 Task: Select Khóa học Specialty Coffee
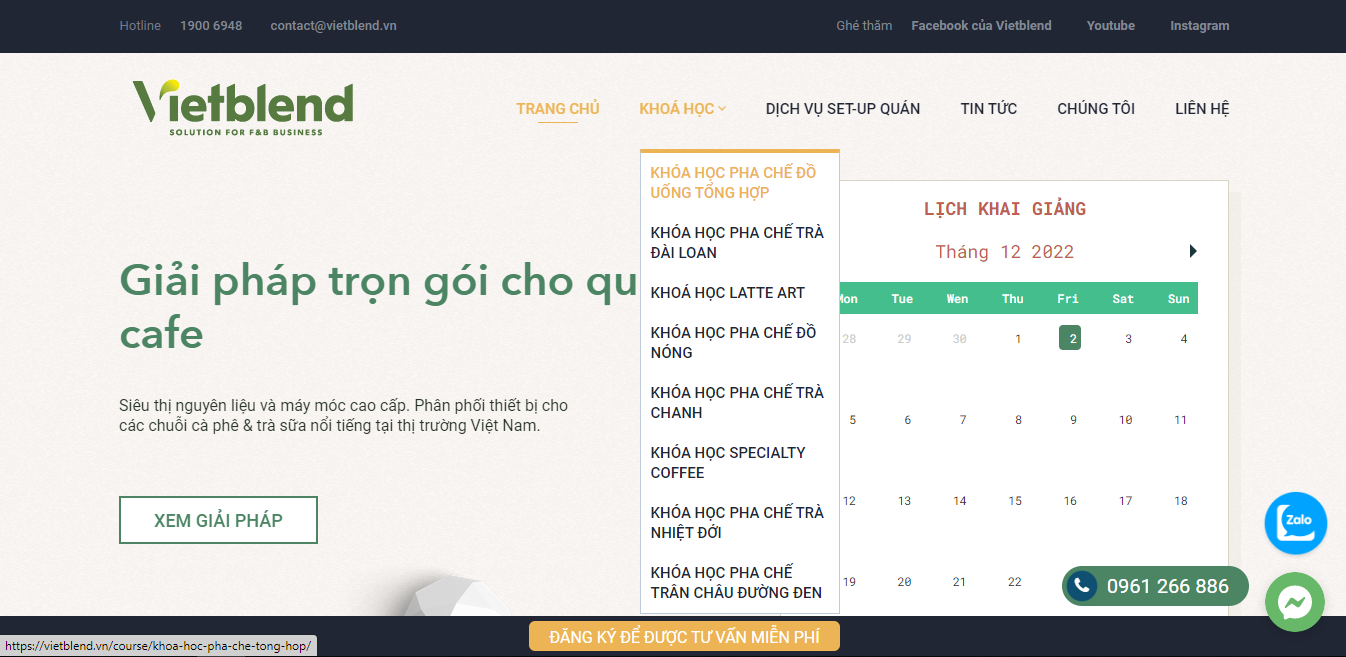(x=740, y=462)
